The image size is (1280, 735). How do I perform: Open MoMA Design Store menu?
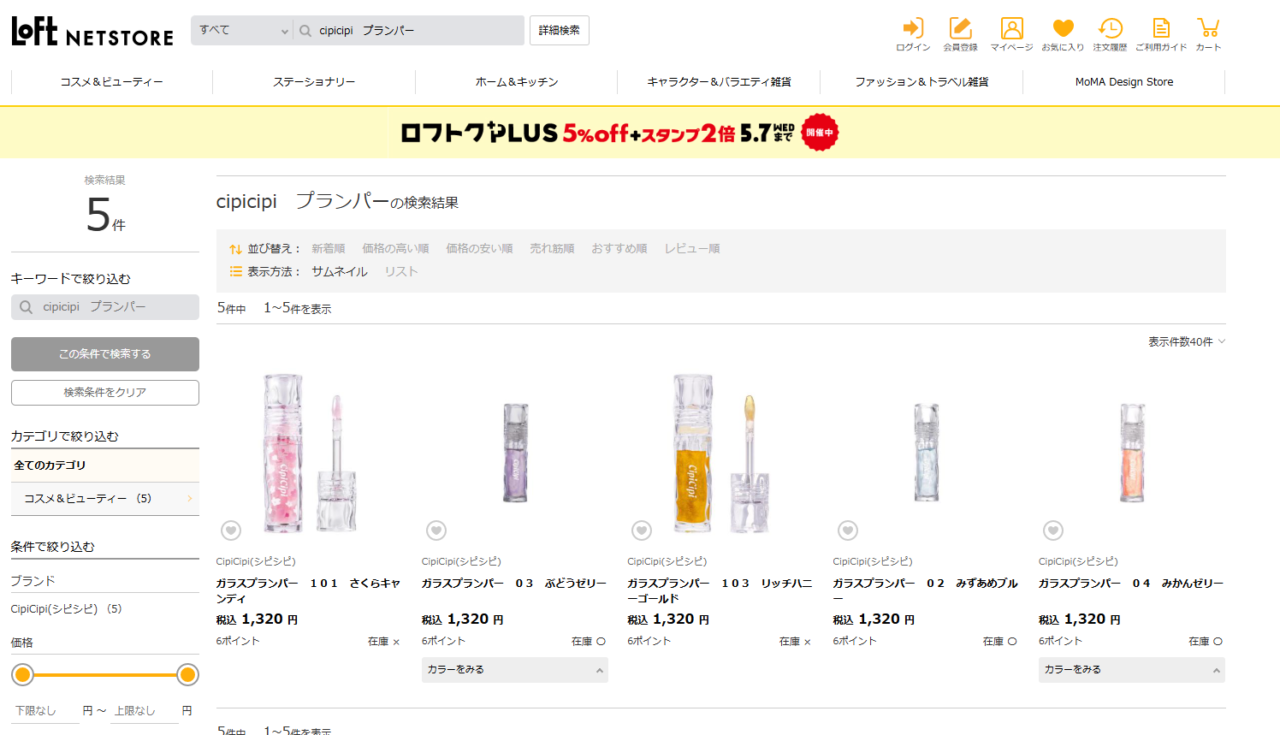point(1124,82)
